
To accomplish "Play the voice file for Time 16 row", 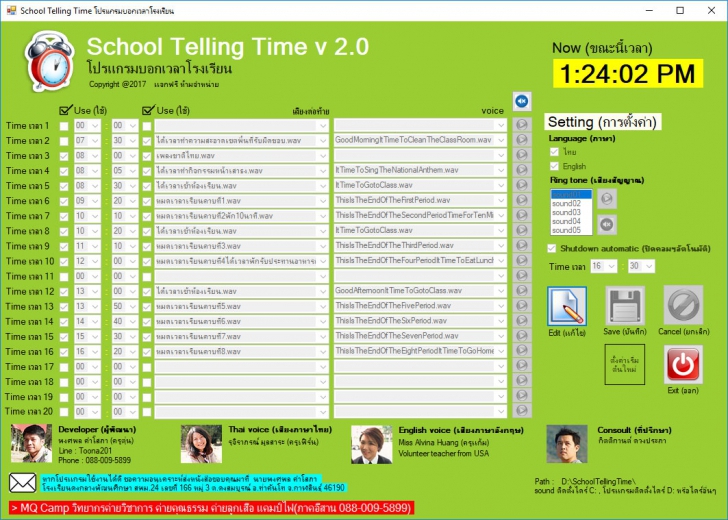I will pyautogui.click(x=522, y=351).
